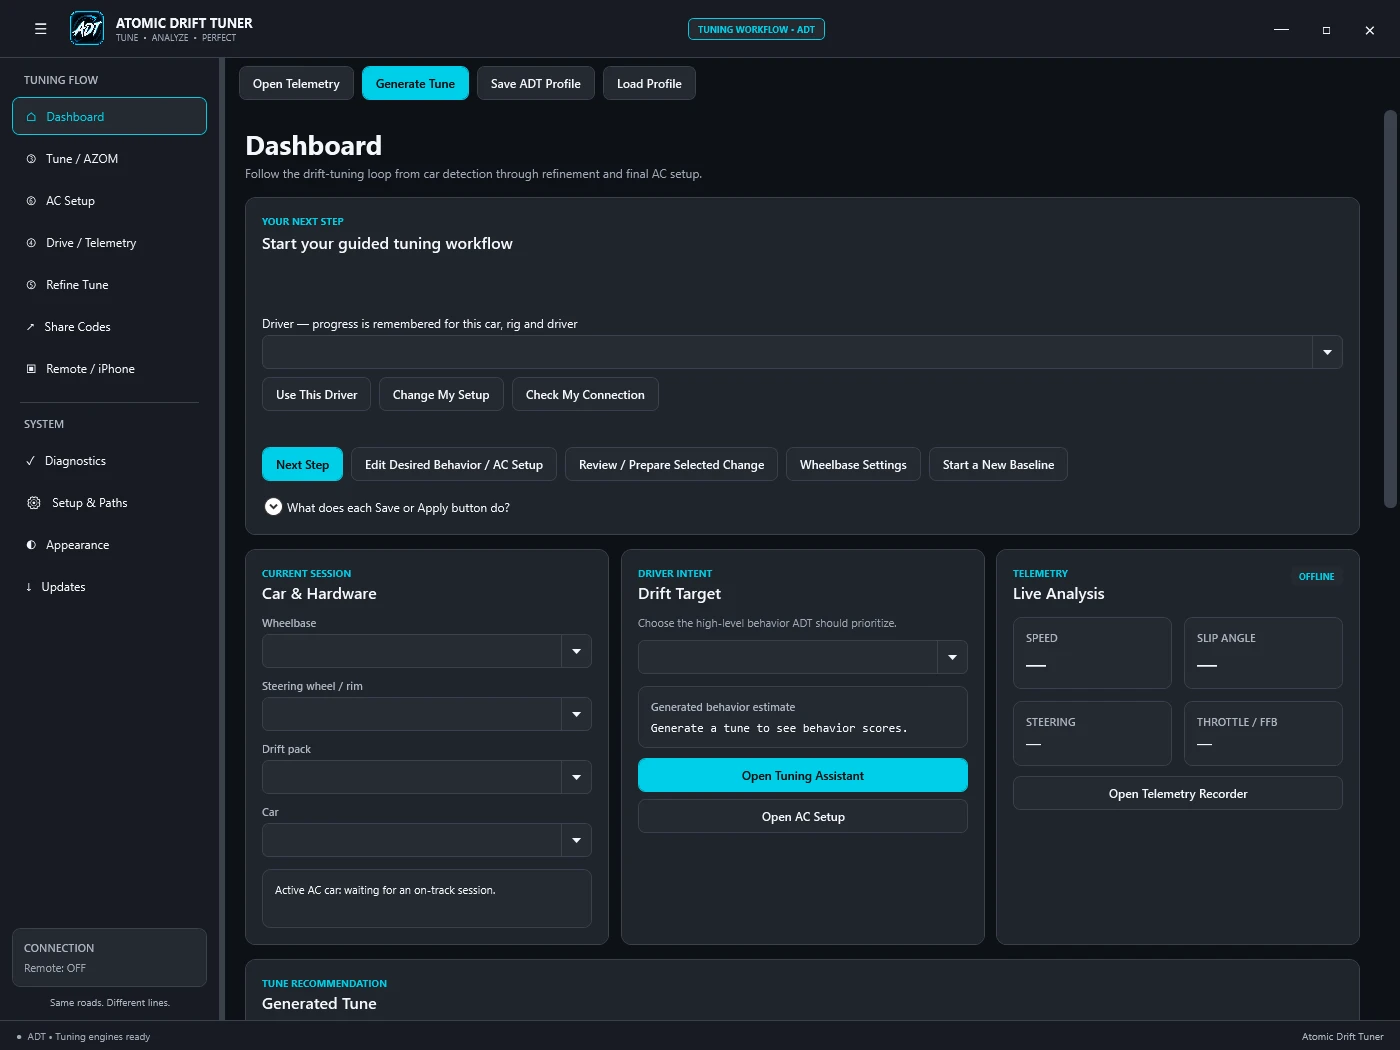Go to Dashboard in the sidebar
The height and width of the screenshot is (1050, 1400).
coord(109,116)
